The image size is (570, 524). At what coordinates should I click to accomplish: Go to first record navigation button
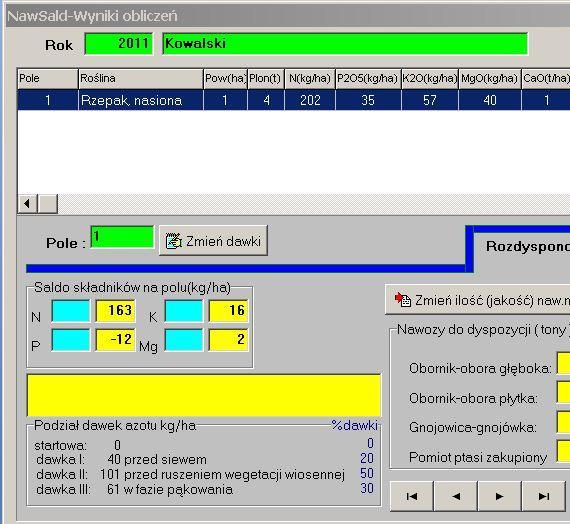(412, 496)
